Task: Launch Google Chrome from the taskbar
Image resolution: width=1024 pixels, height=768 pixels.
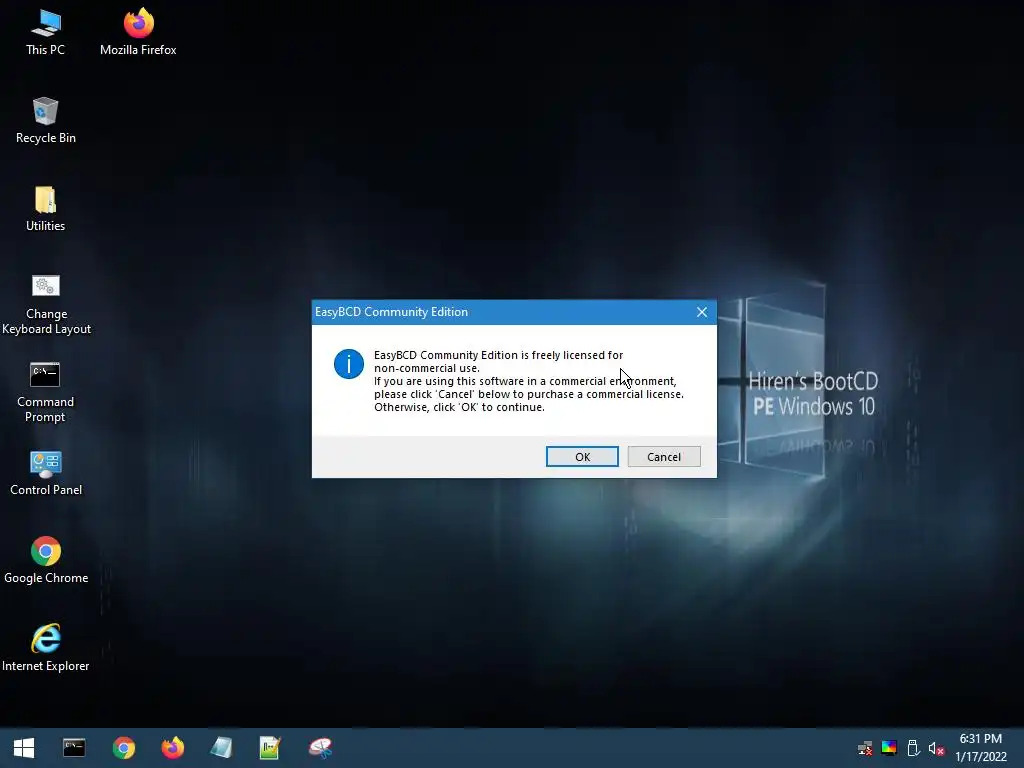Action: (123, 748)
